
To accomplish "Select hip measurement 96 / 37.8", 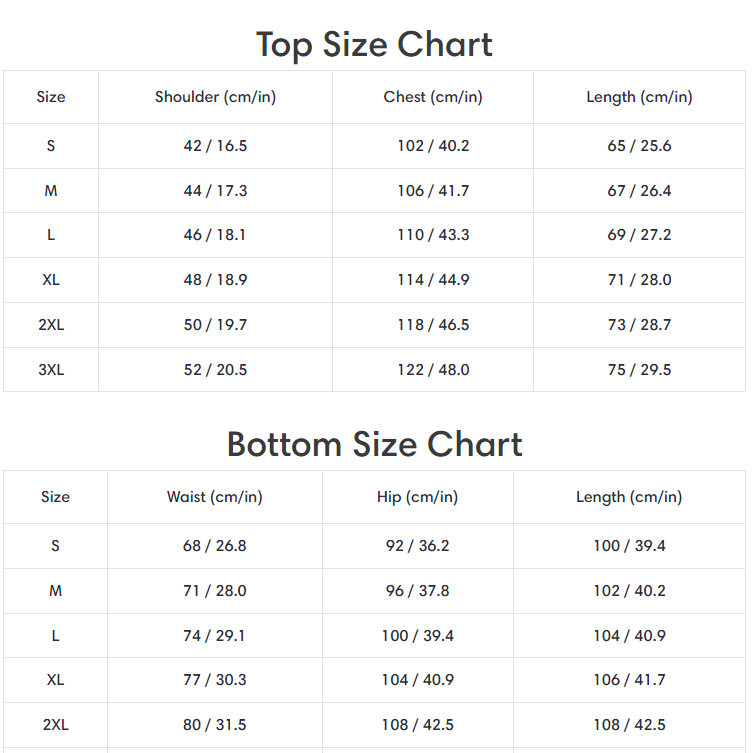I will click(x=418, y=591).
